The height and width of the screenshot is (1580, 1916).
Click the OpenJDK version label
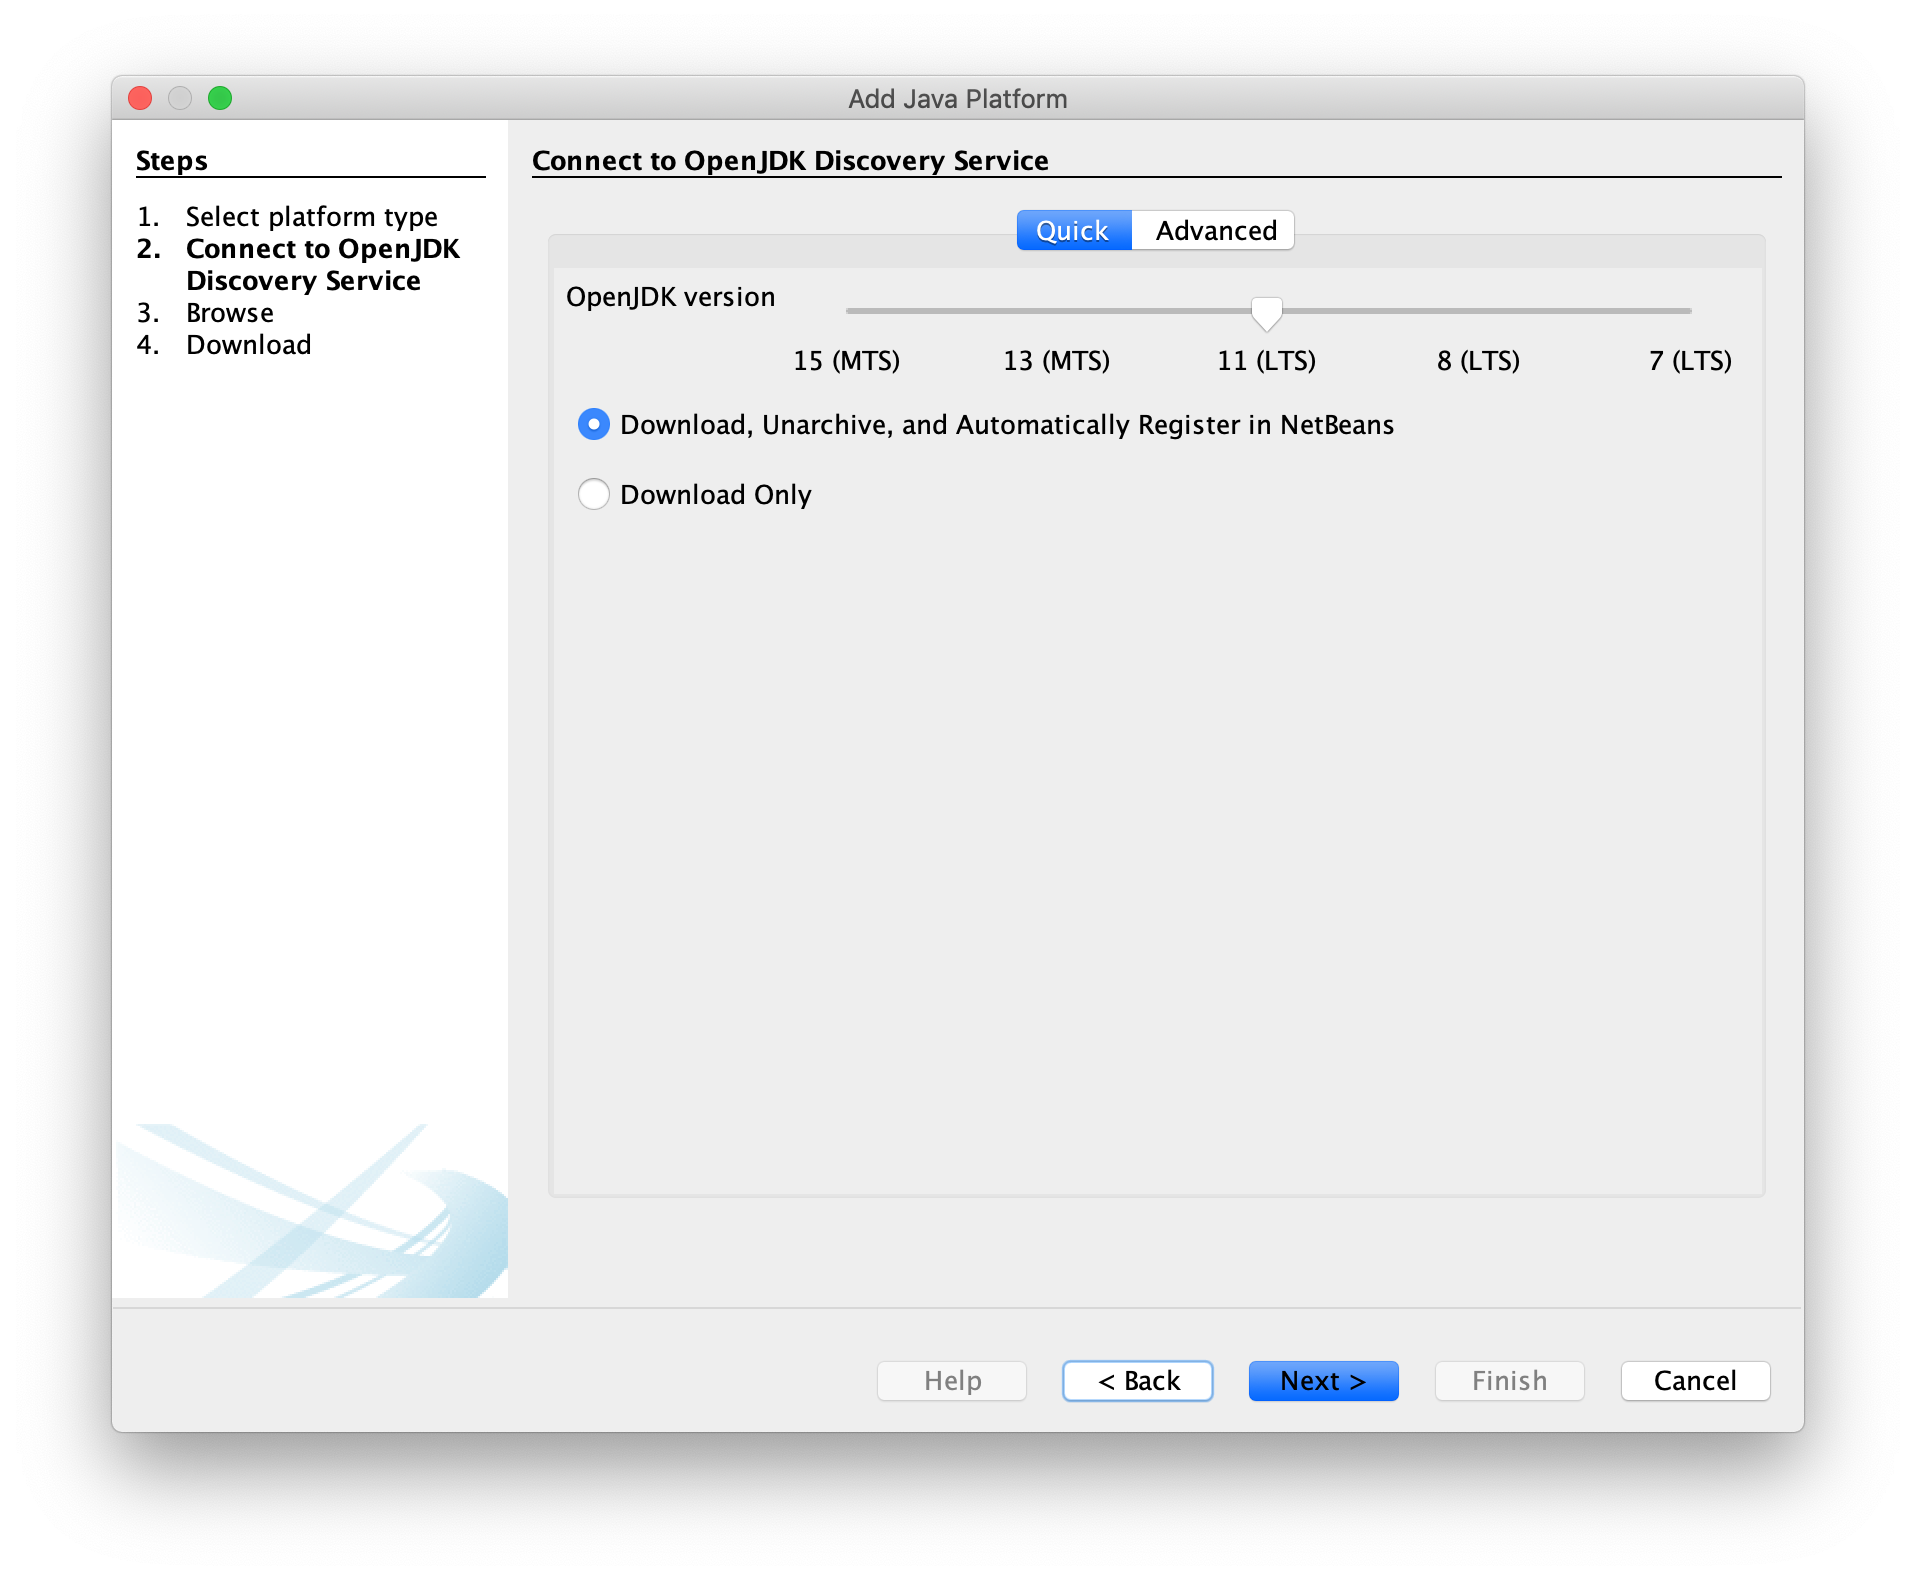click(670, 297)
